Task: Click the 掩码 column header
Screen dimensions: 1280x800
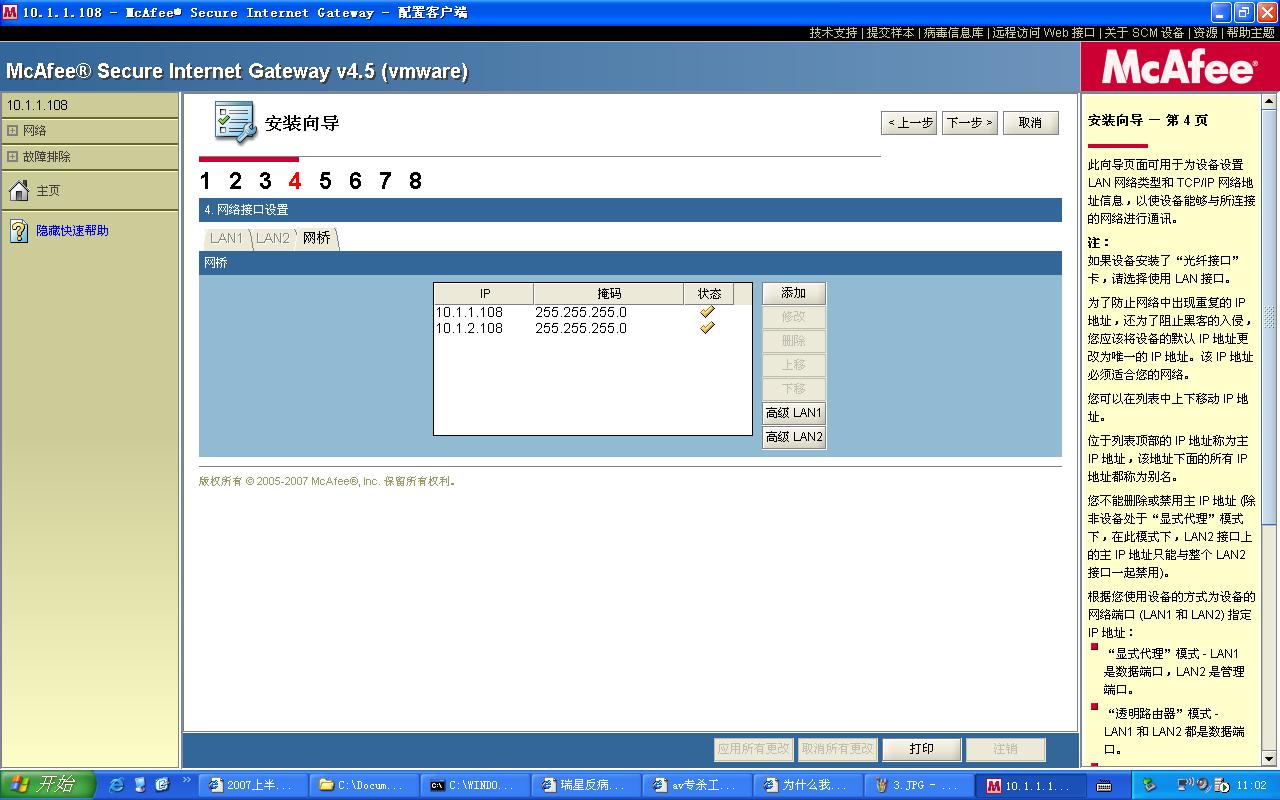Action: coord(609,293)
